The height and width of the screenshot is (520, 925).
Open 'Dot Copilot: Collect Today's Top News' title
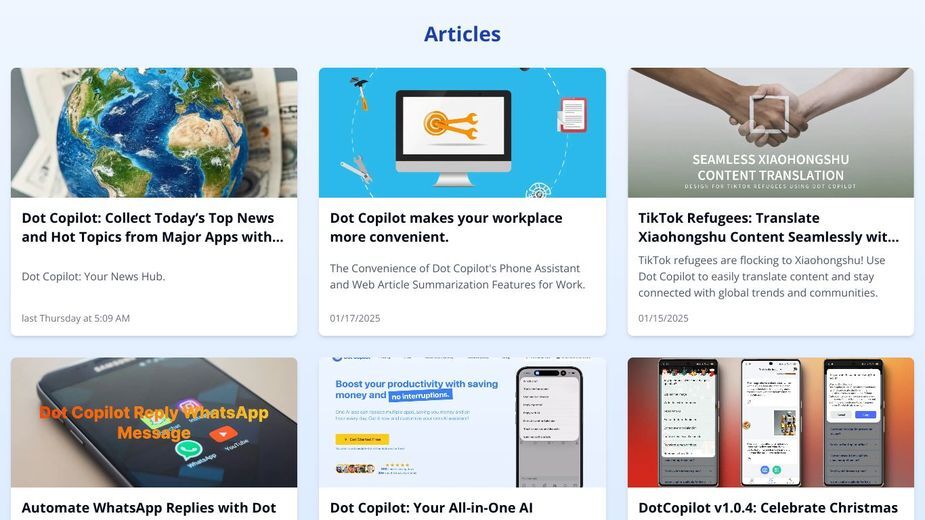click(153, 227)
